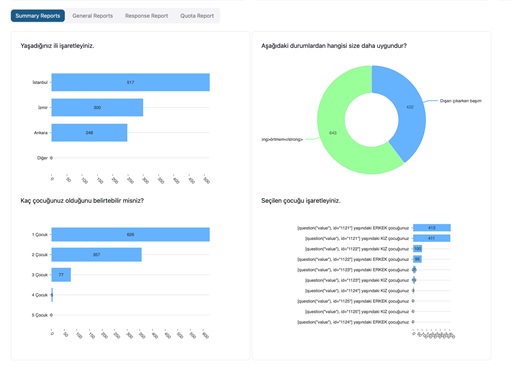Click the 'Doğan çıkarken başım' donut legend label
512x379 pixels.
click(461, 101)
